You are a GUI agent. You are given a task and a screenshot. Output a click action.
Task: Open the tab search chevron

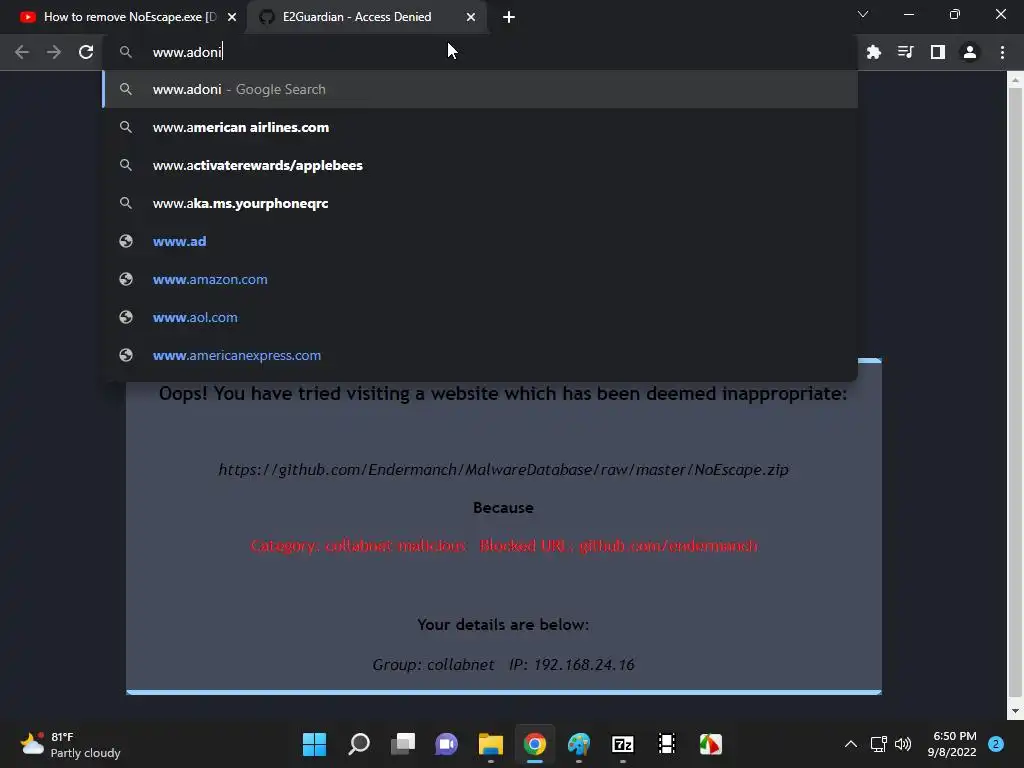[x=863, y=14]
